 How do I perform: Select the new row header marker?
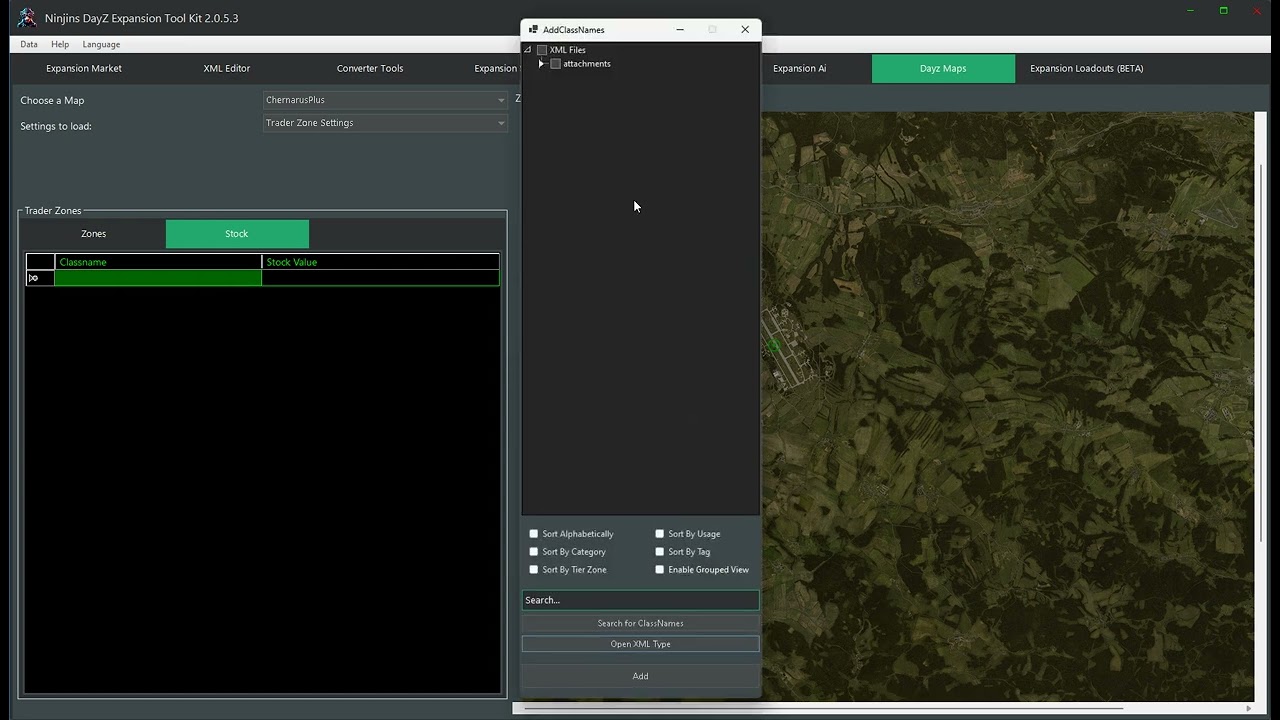point(40,278)
